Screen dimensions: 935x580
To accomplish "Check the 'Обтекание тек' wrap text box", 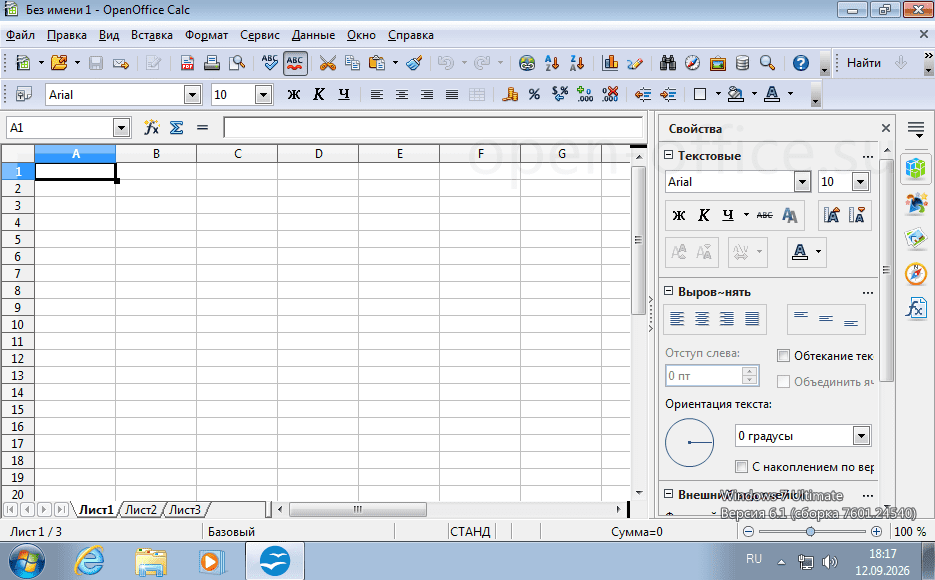I will (x=784, y=356).
